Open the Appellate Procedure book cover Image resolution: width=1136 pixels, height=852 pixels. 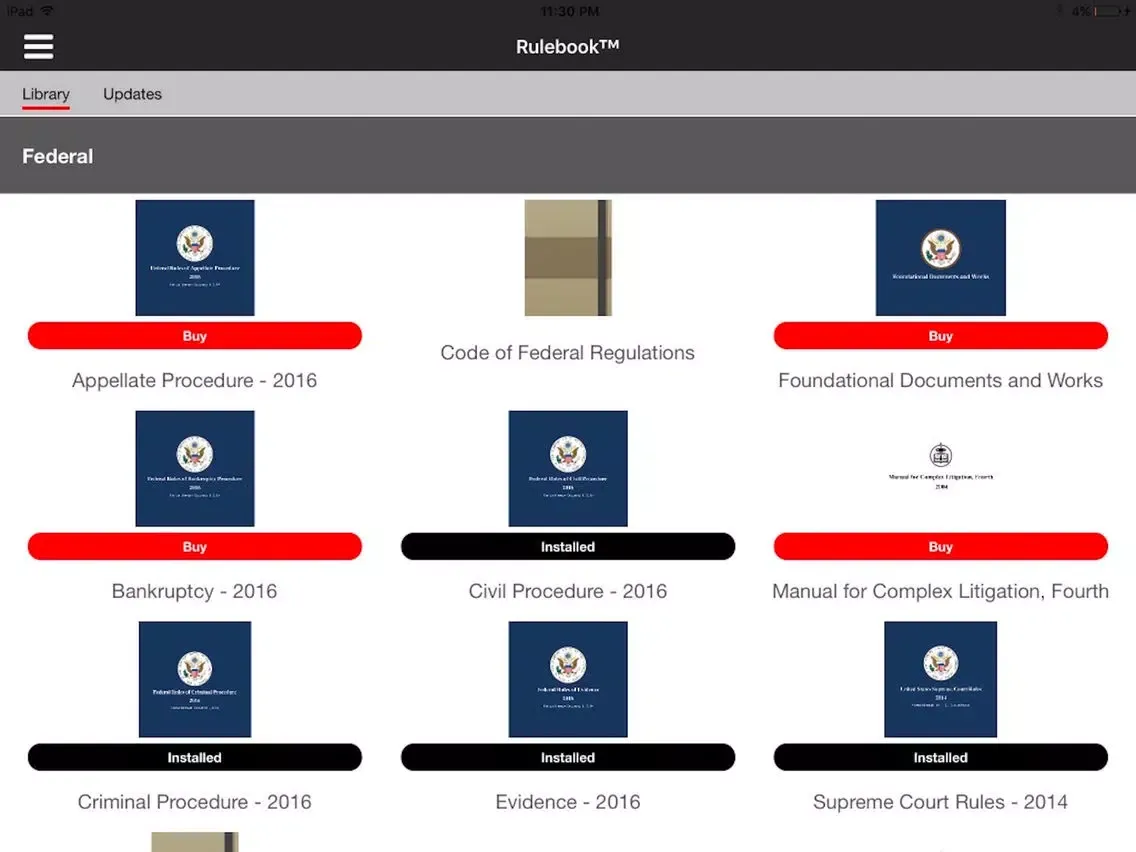[x=195, y=258]
